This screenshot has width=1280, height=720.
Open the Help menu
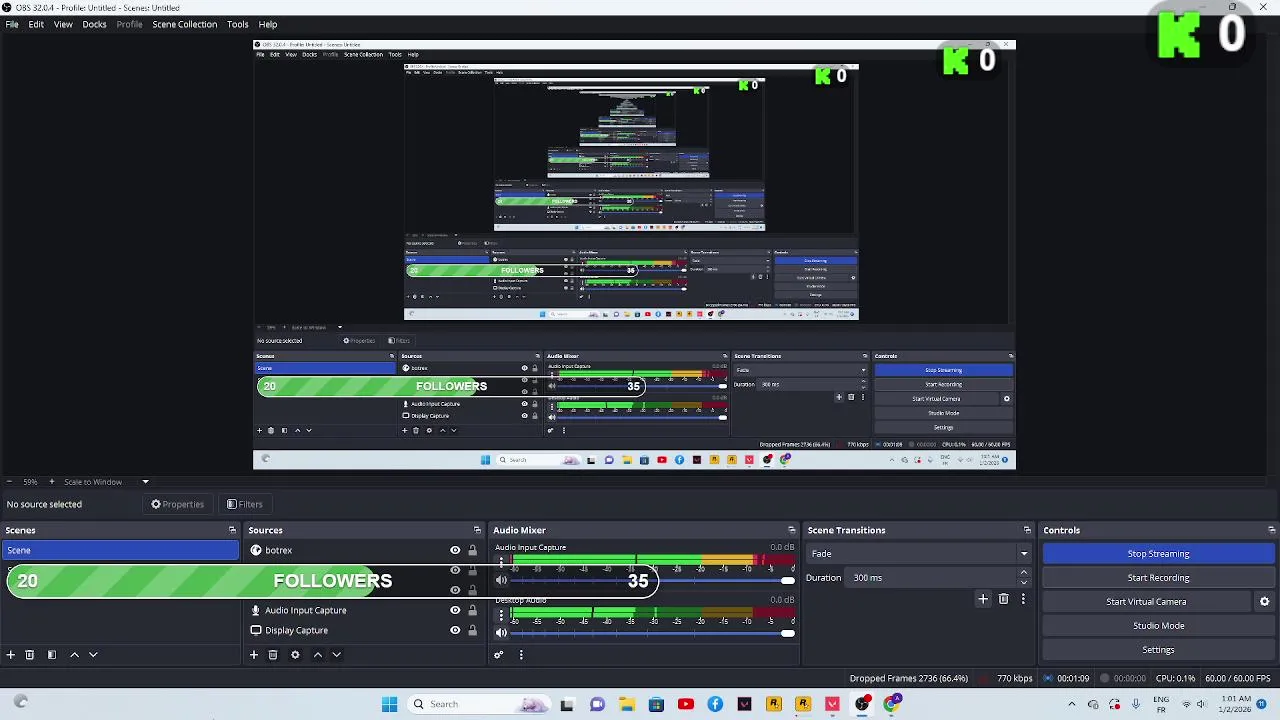pos(268,24)
